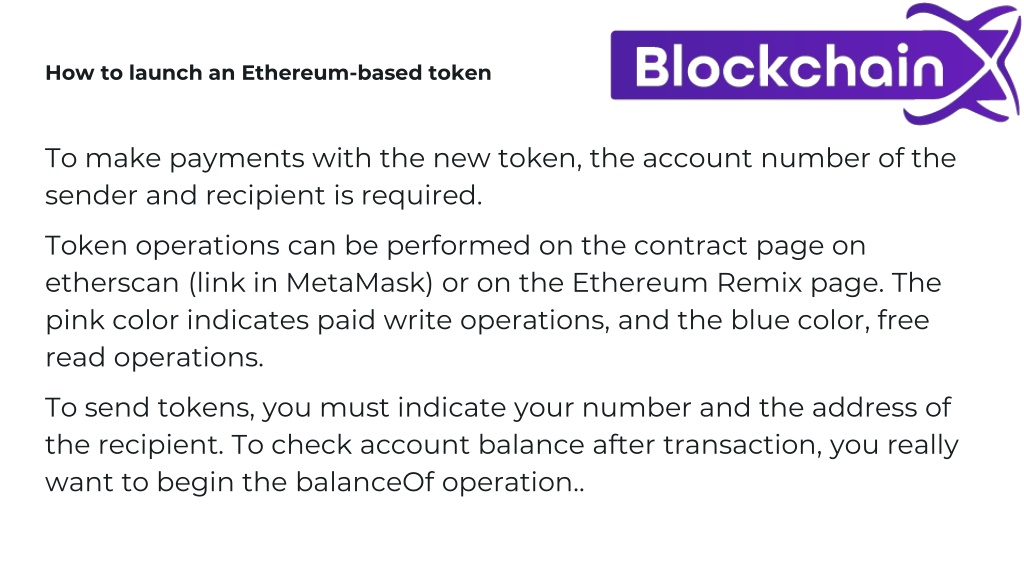Viewport: 1024px width, 576px height.
Task: Click the phrase To send tokens
Action: coord(150,408)
